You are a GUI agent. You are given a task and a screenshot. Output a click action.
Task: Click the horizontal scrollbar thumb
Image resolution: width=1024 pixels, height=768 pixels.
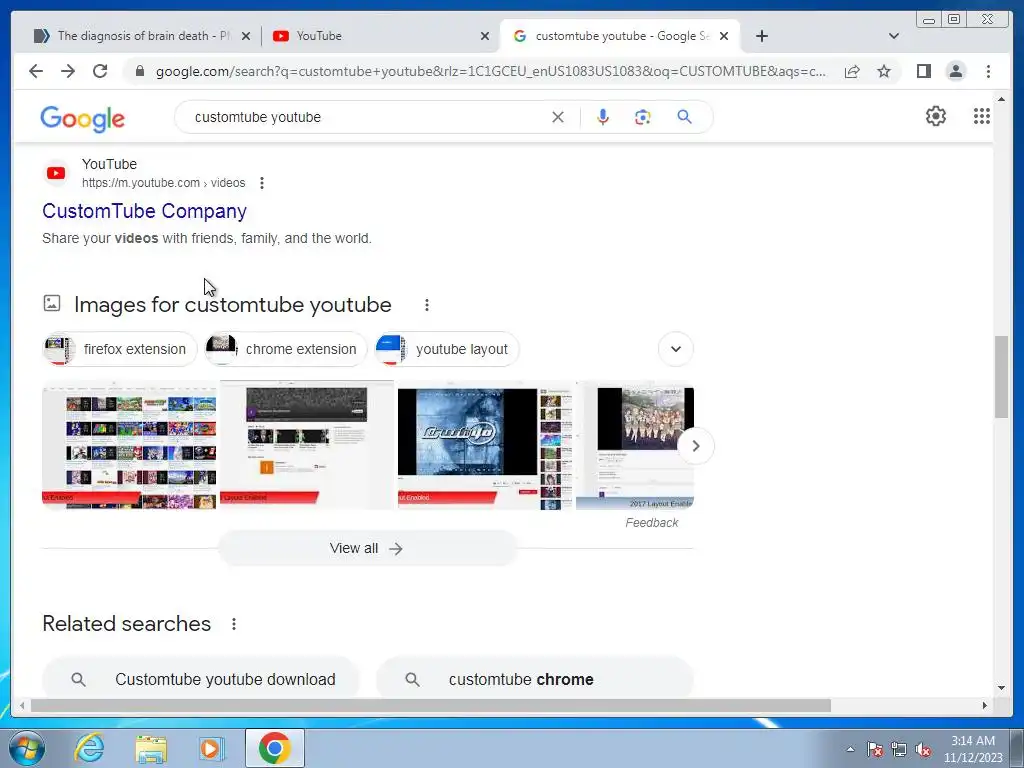pos(431,705)
